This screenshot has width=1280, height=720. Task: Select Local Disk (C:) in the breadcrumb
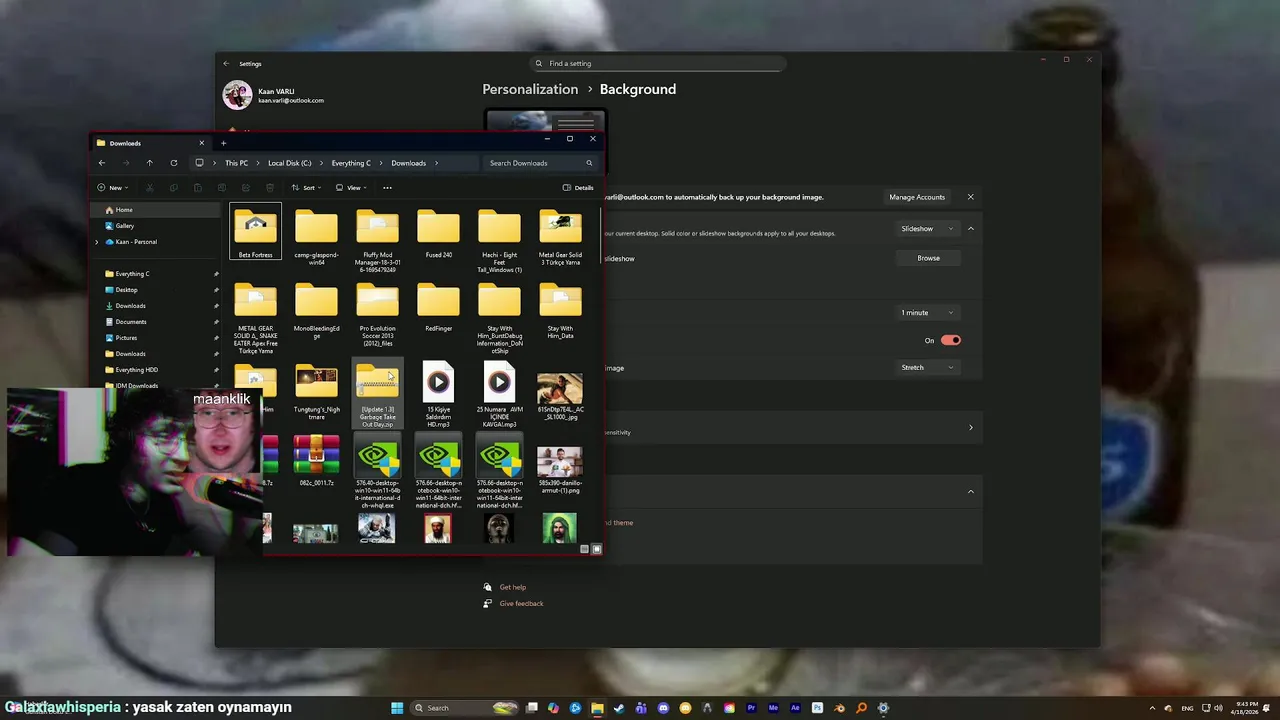[290, 163]
